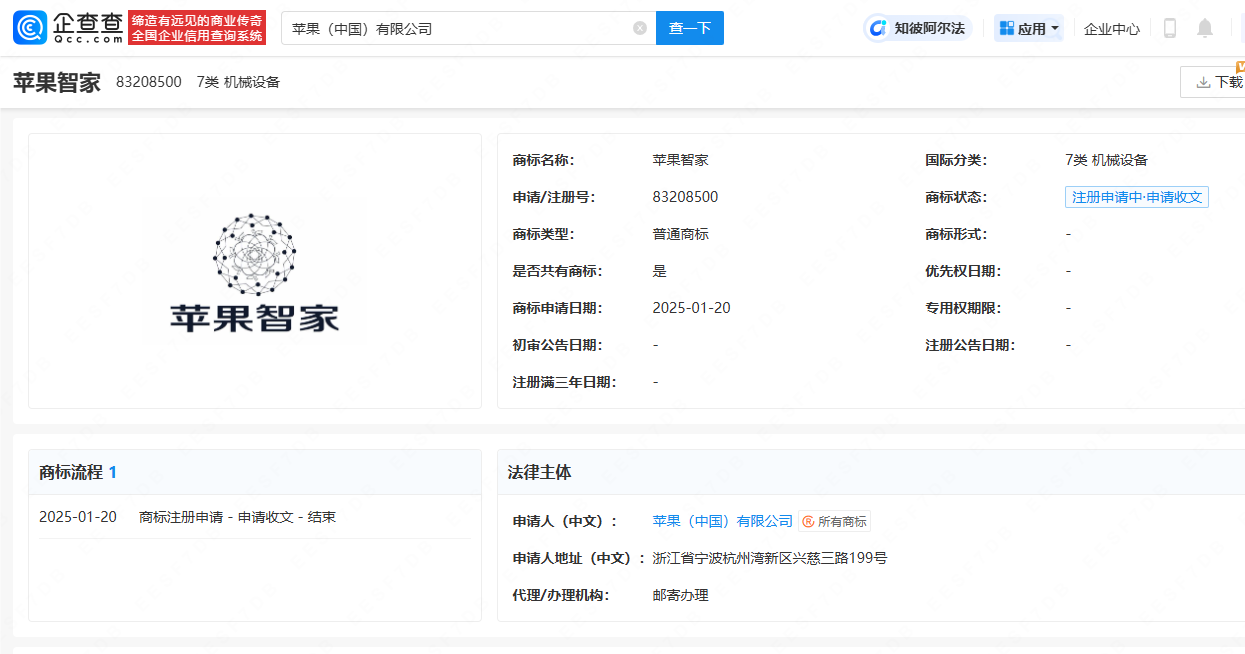The width and height of the screenshot is (1245, 654).
Task: Click the 知彼阿尔法 AI assistant icon
Action: pos(879,28)
